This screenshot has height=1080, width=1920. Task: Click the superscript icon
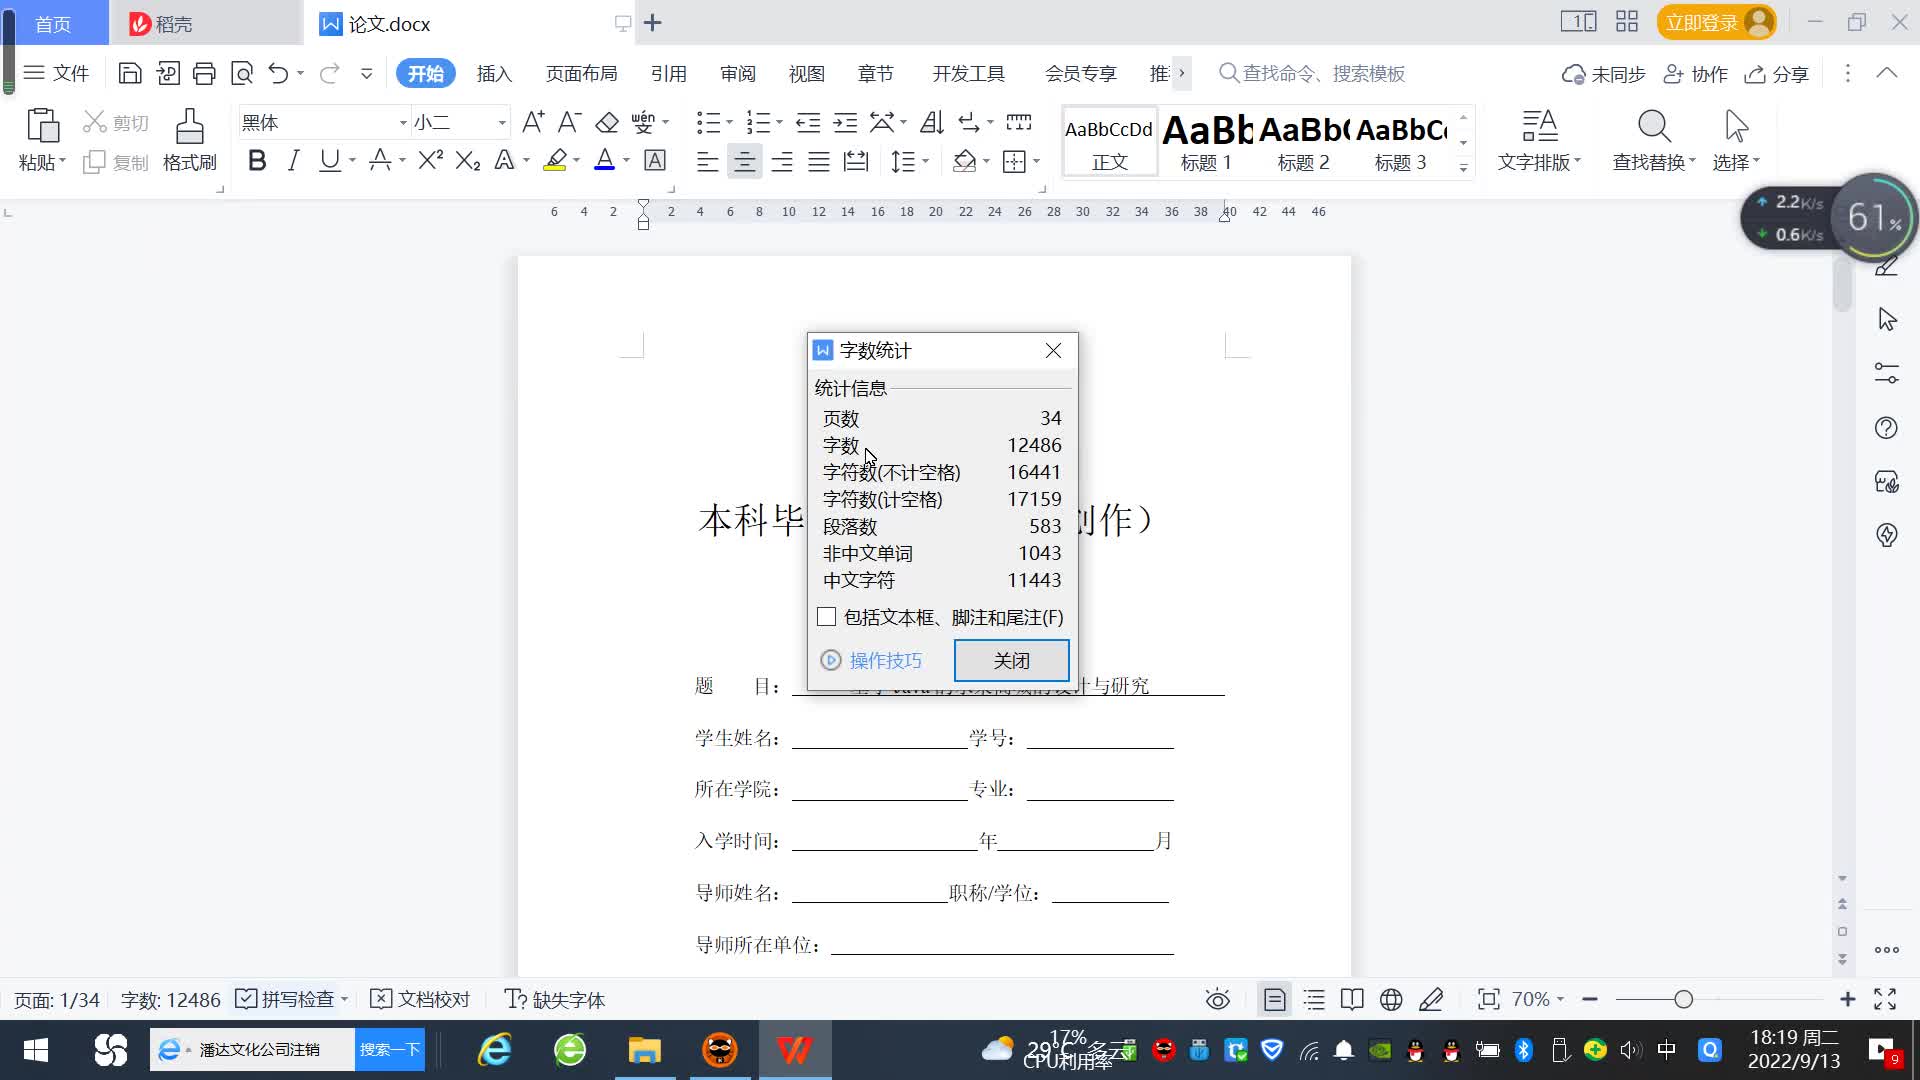point(430,161)
